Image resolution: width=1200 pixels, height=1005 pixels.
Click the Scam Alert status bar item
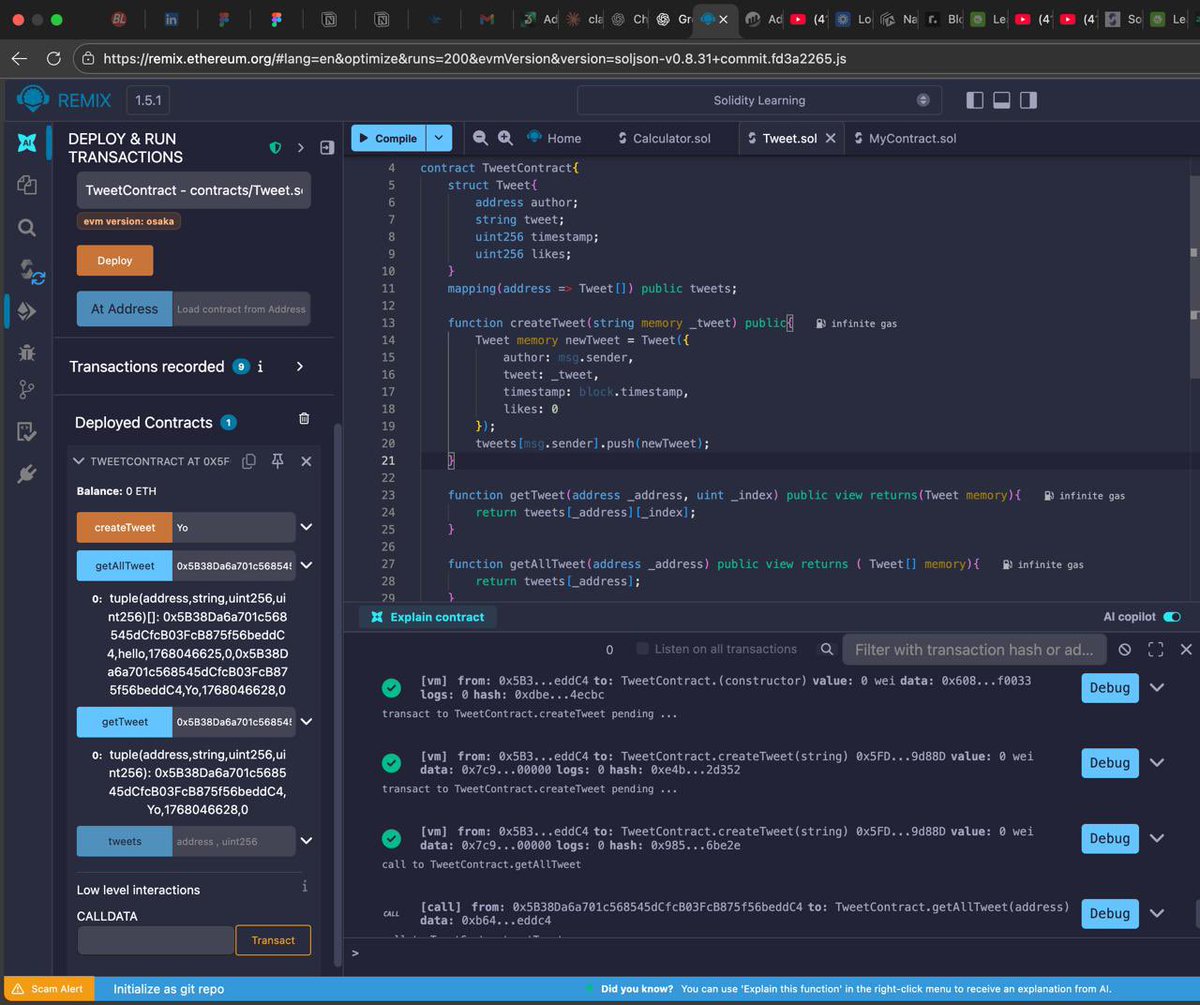(50, 989)
